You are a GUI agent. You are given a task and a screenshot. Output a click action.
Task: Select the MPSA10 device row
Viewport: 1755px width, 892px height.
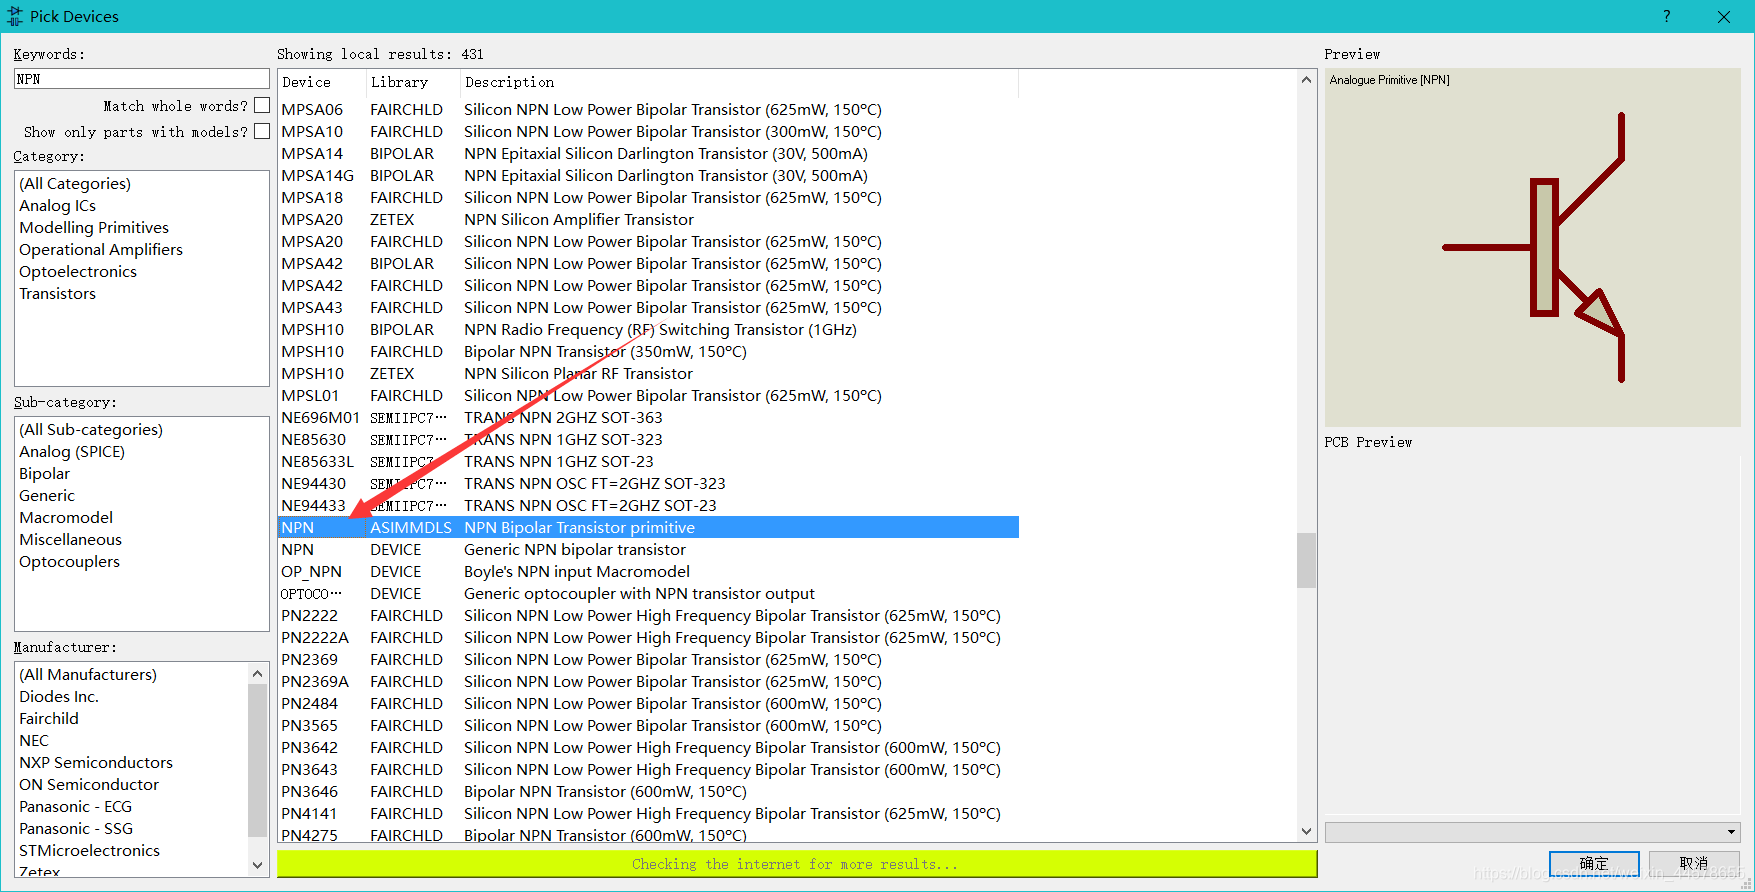click(x=648, y=131)
